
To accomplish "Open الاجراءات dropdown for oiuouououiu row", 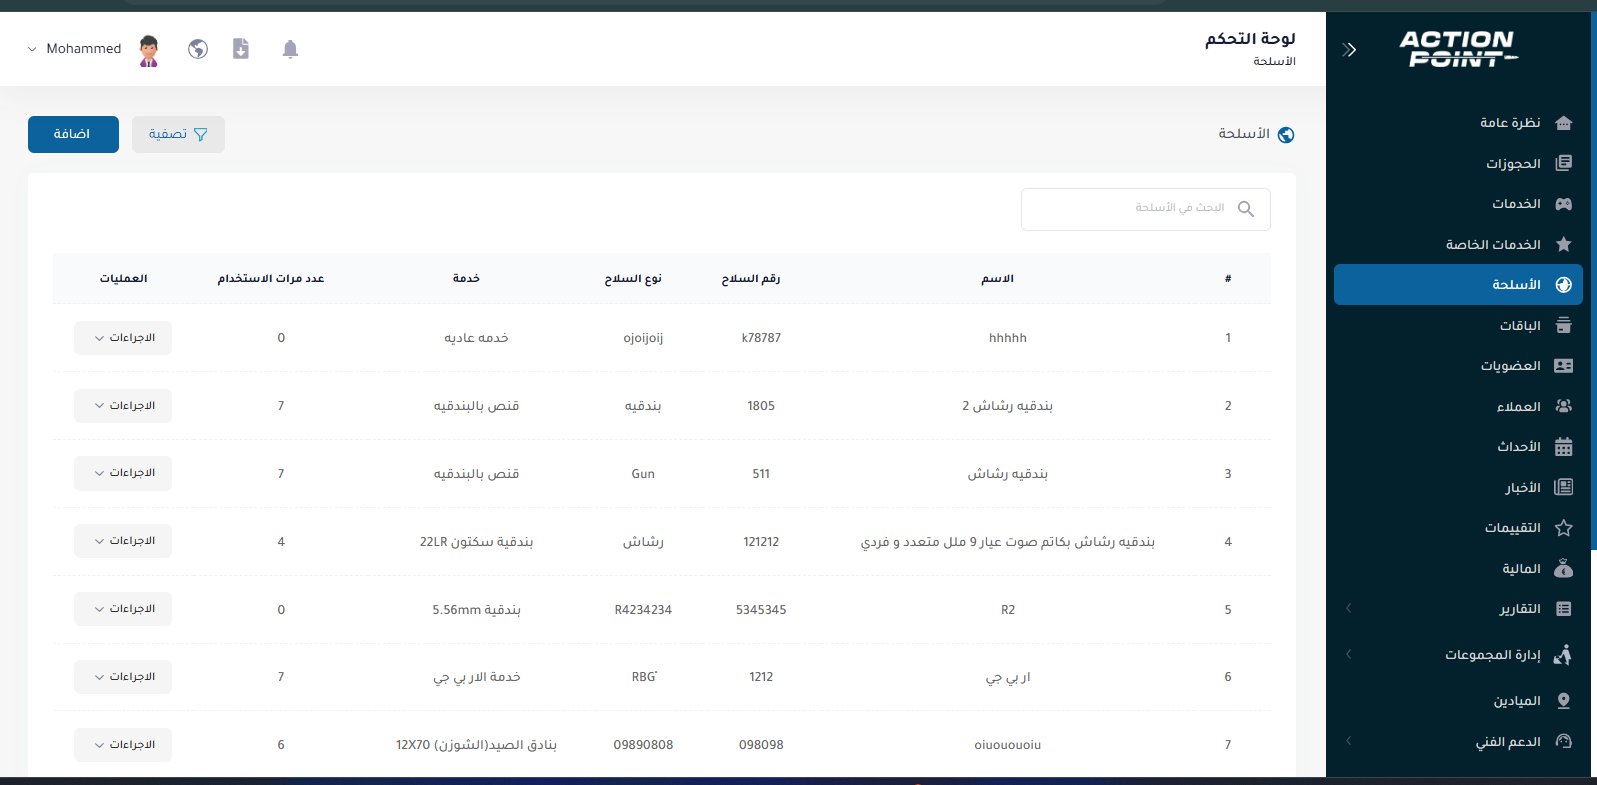I will click(x=123, y=745).
